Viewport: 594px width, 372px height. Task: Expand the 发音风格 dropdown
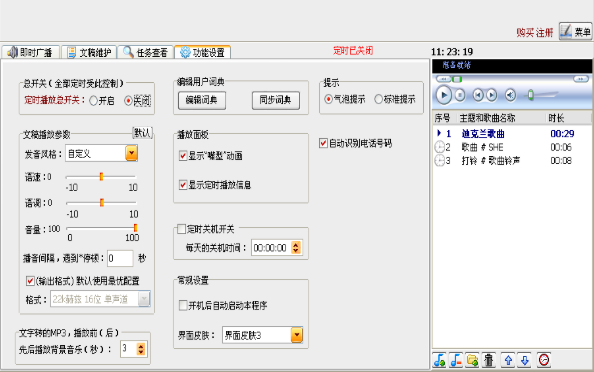click(131, 153)
